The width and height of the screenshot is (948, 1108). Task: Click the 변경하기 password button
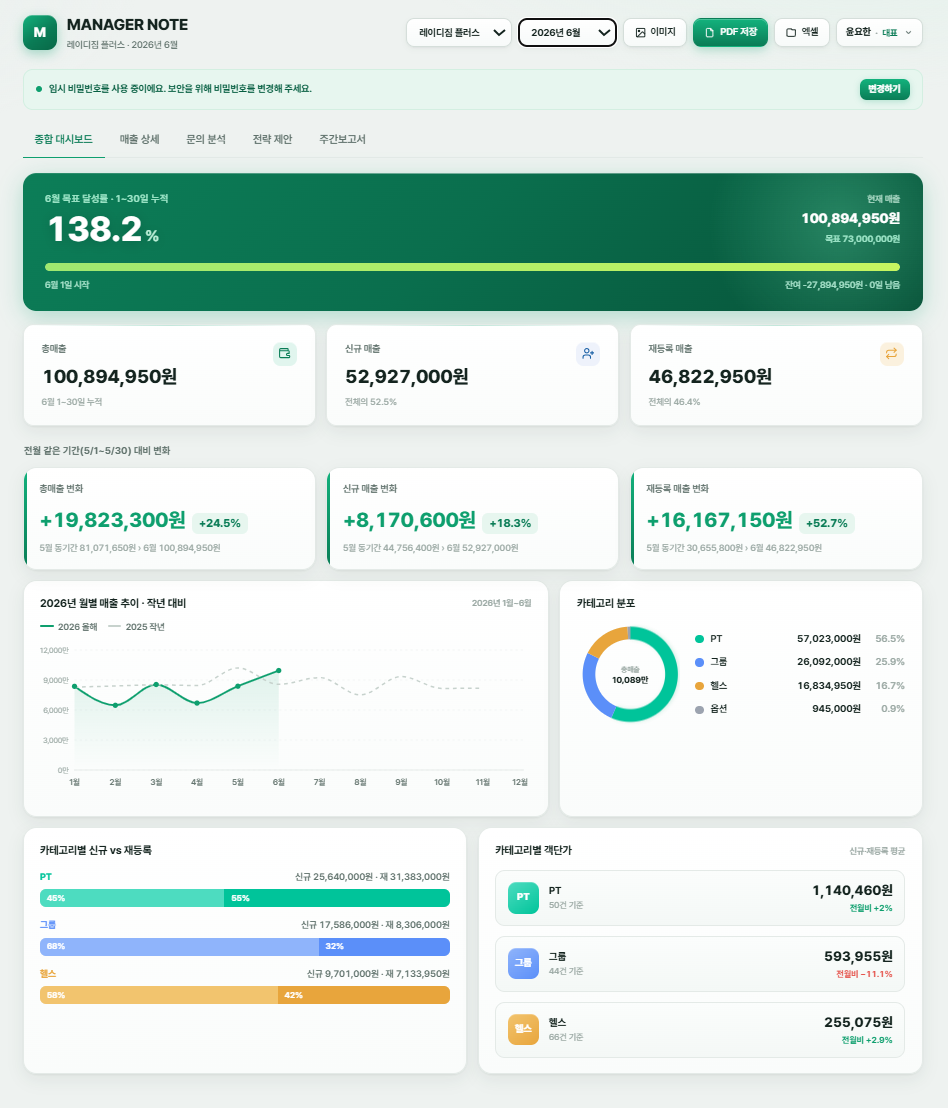pyautogui.click(x=884, y=89)
